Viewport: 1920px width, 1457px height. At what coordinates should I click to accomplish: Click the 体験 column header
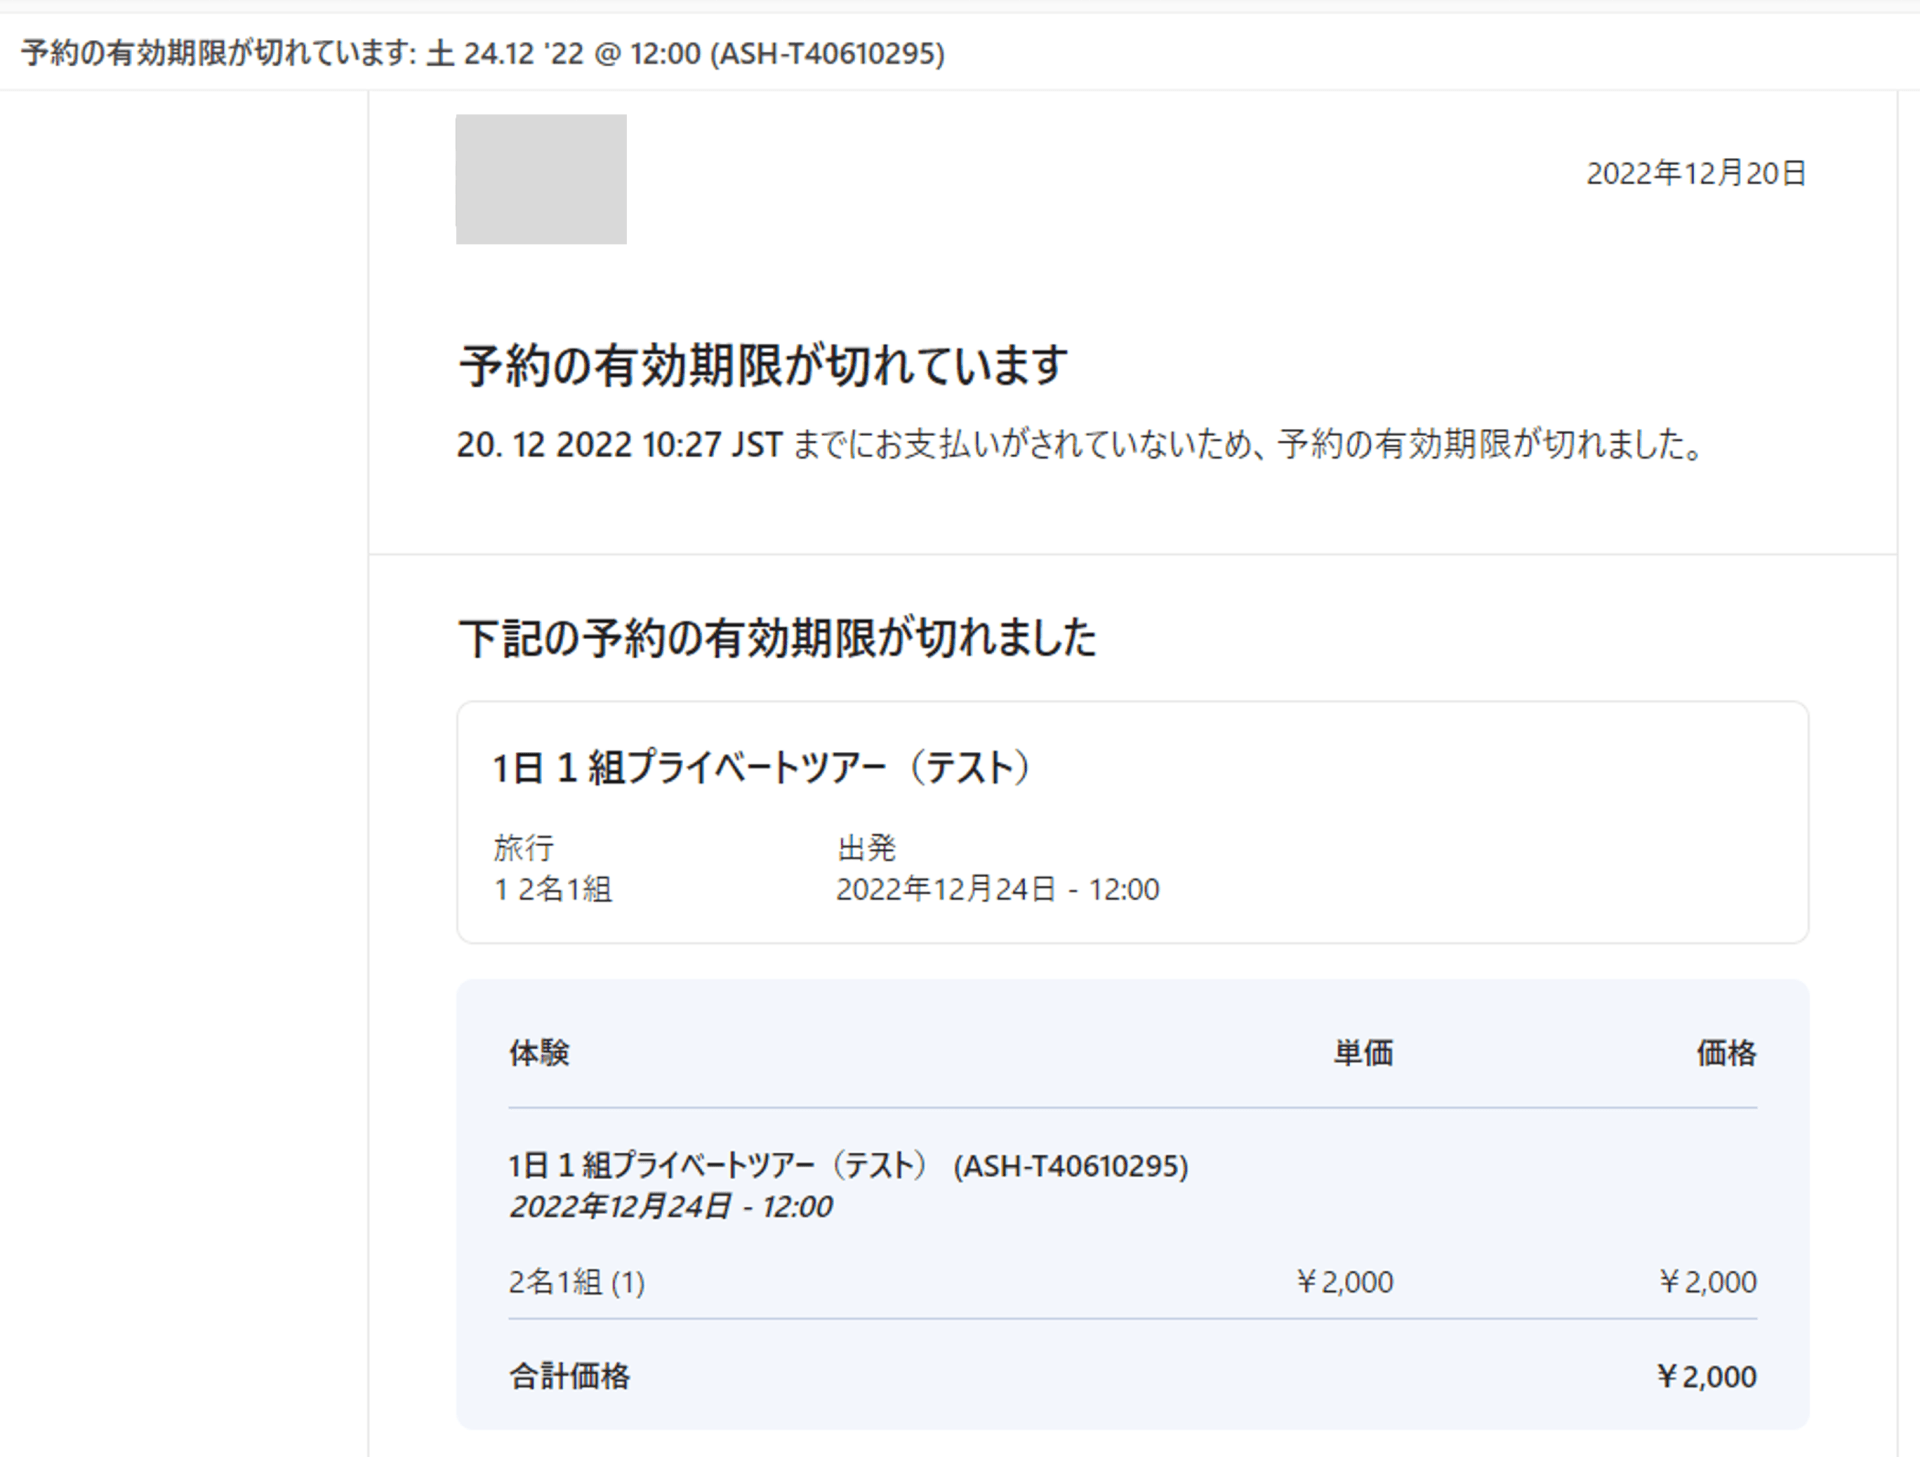coord(539,1053)
